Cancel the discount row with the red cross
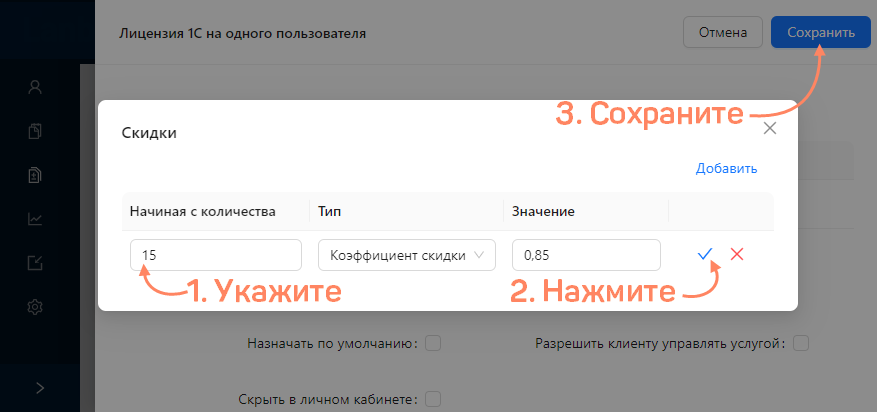The width and height of the screenshot is (877, 412). click(x=737, y=254)
